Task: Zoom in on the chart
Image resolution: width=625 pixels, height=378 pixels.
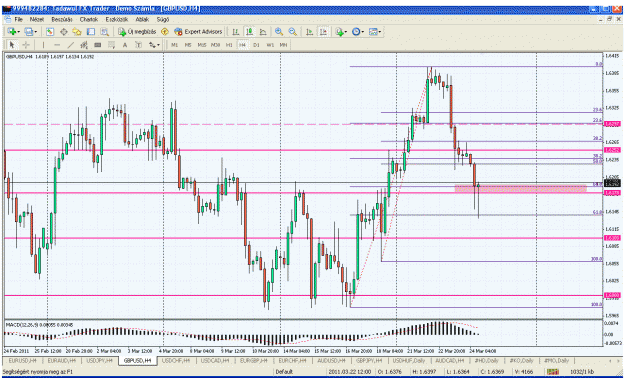Action: pyautogui.click(x=279, y=32)
